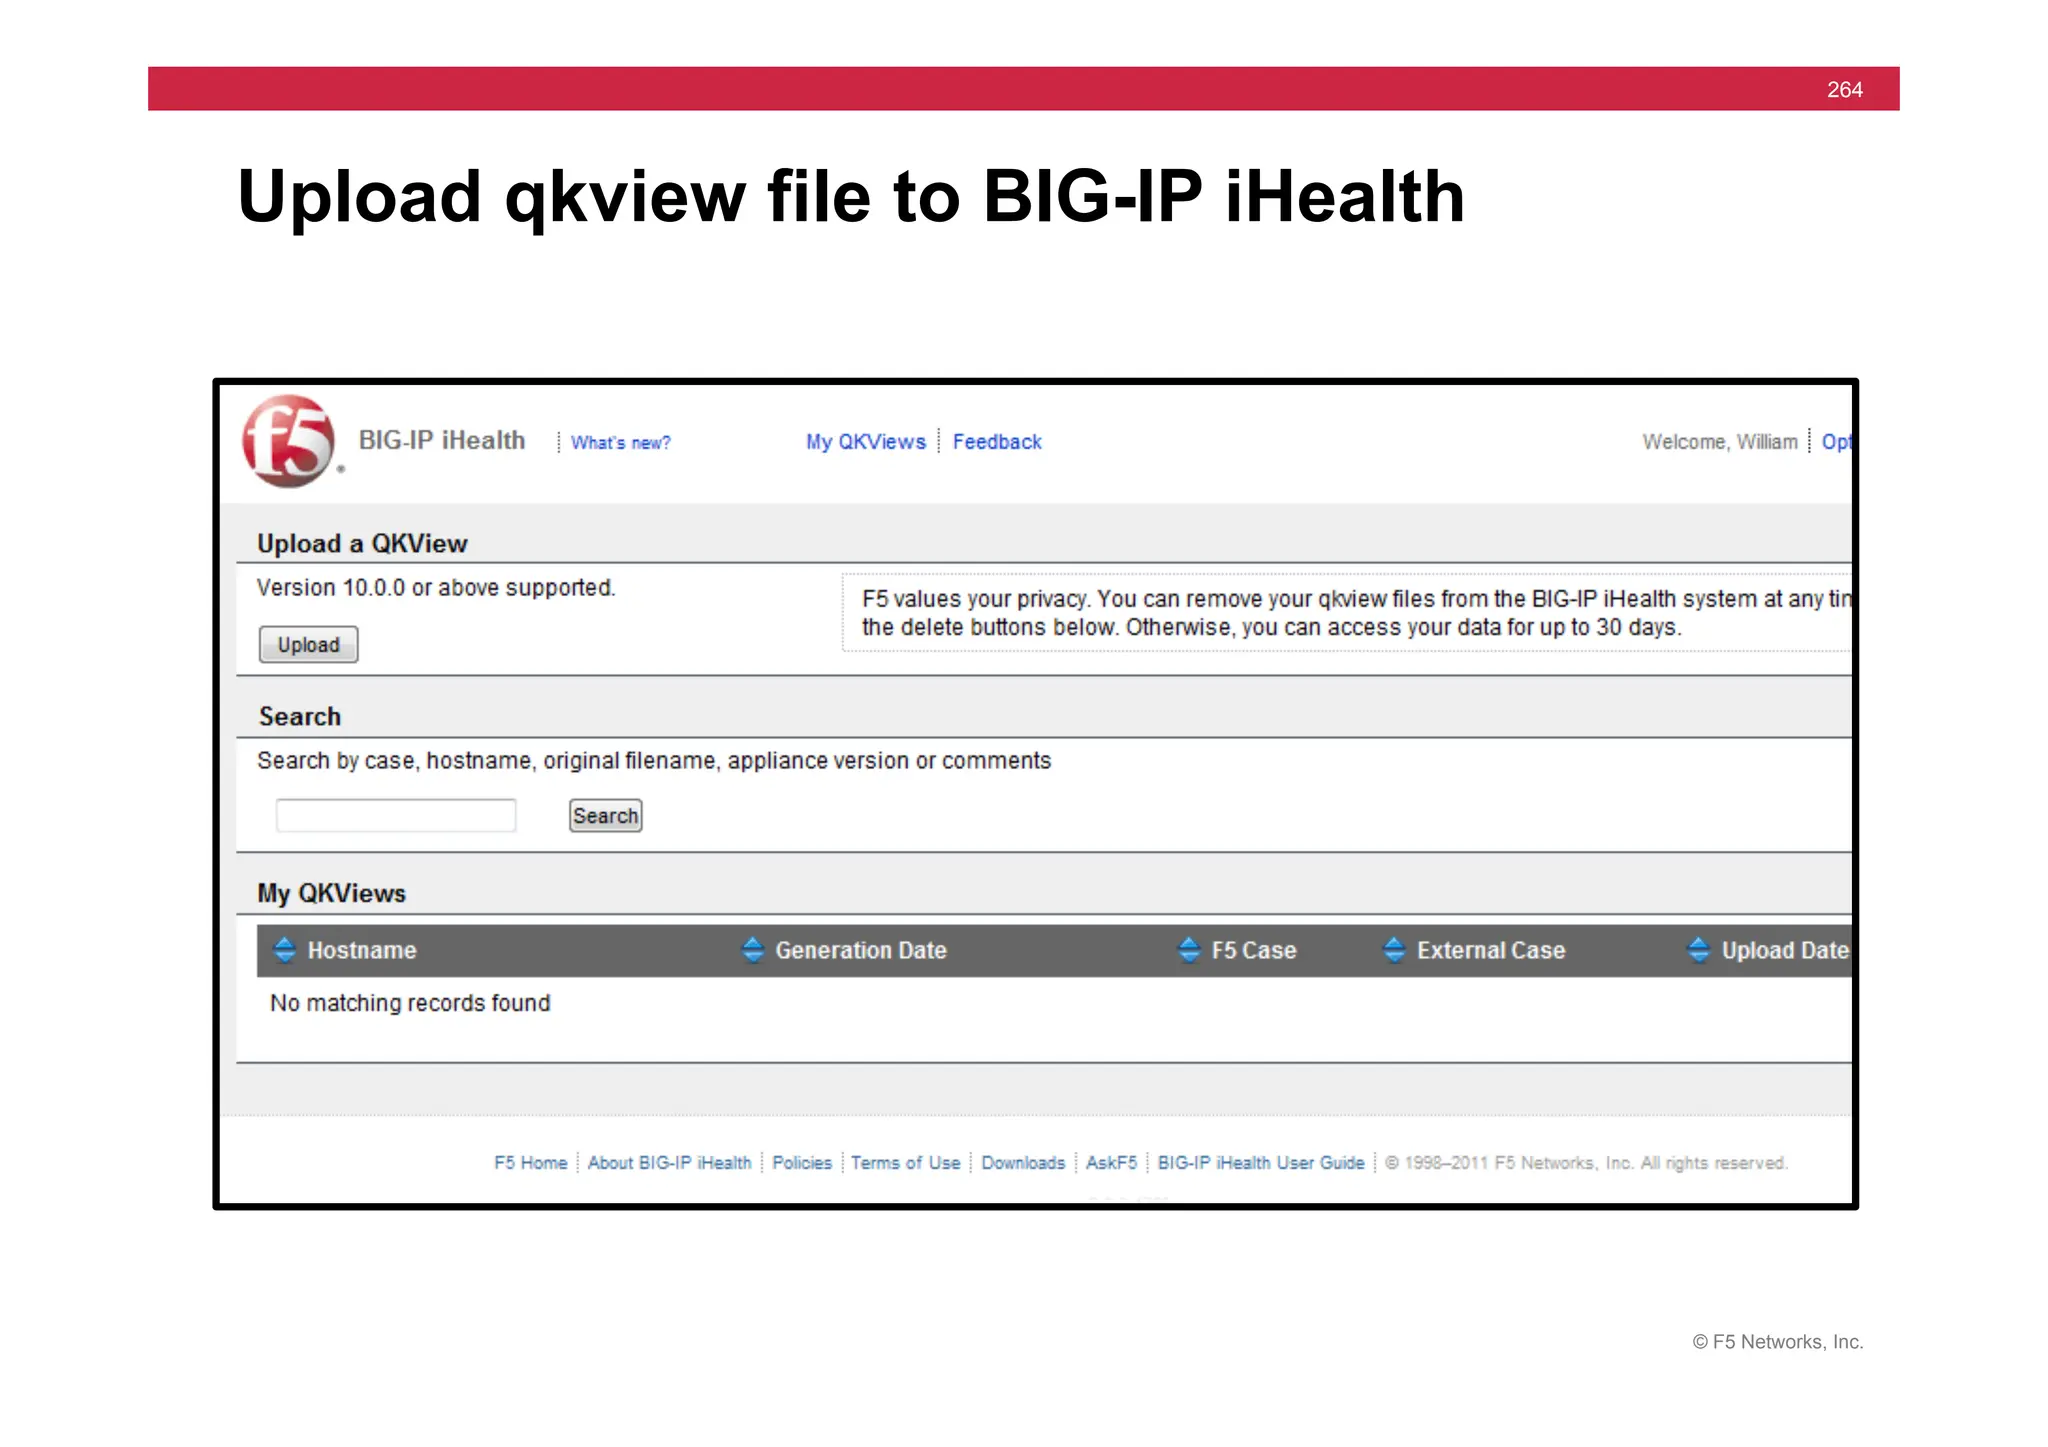Click the 1998–2011 copyright notice text

pyautogui.click(x=1586, y=1163)
